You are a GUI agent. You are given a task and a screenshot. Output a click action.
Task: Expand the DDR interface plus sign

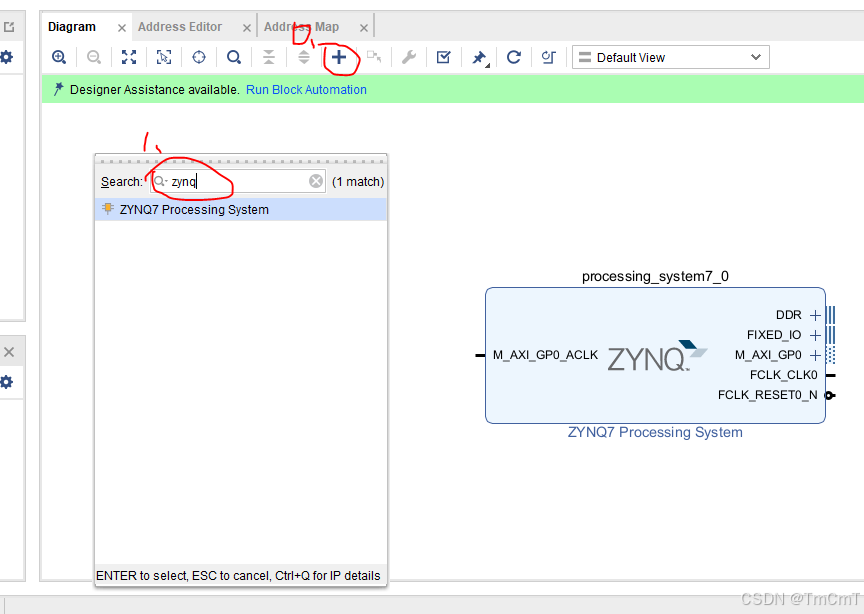[816, 315]
